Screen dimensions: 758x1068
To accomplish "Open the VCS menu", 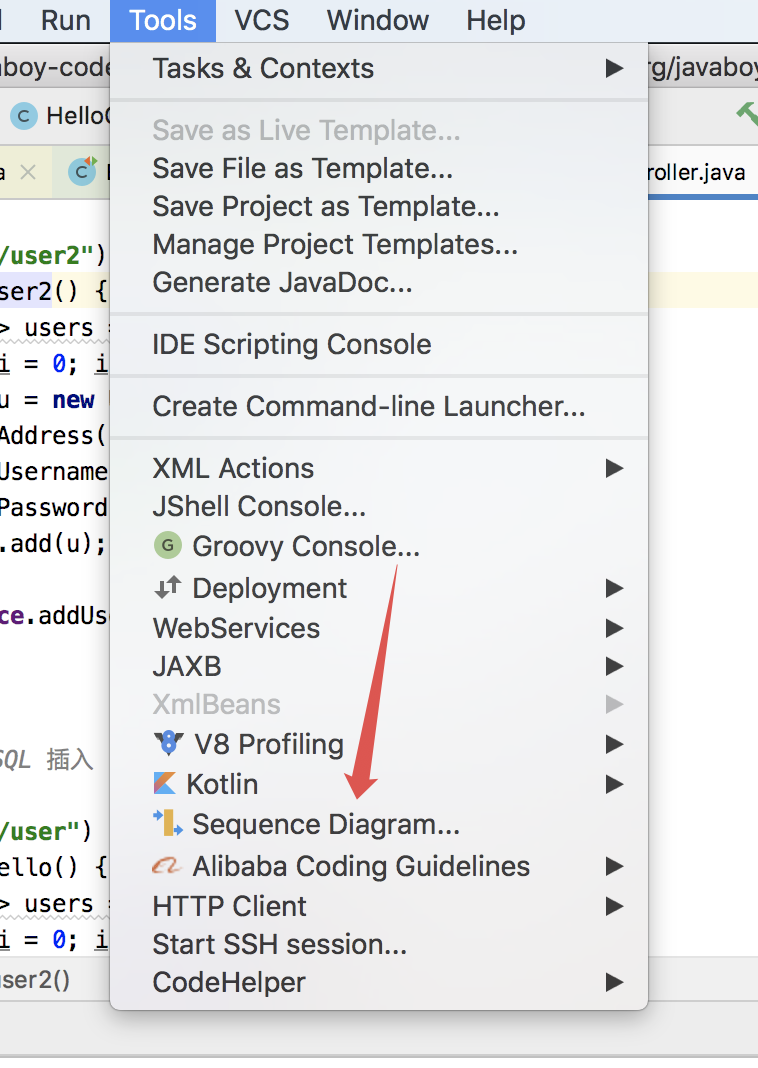I will coord(262,20).
